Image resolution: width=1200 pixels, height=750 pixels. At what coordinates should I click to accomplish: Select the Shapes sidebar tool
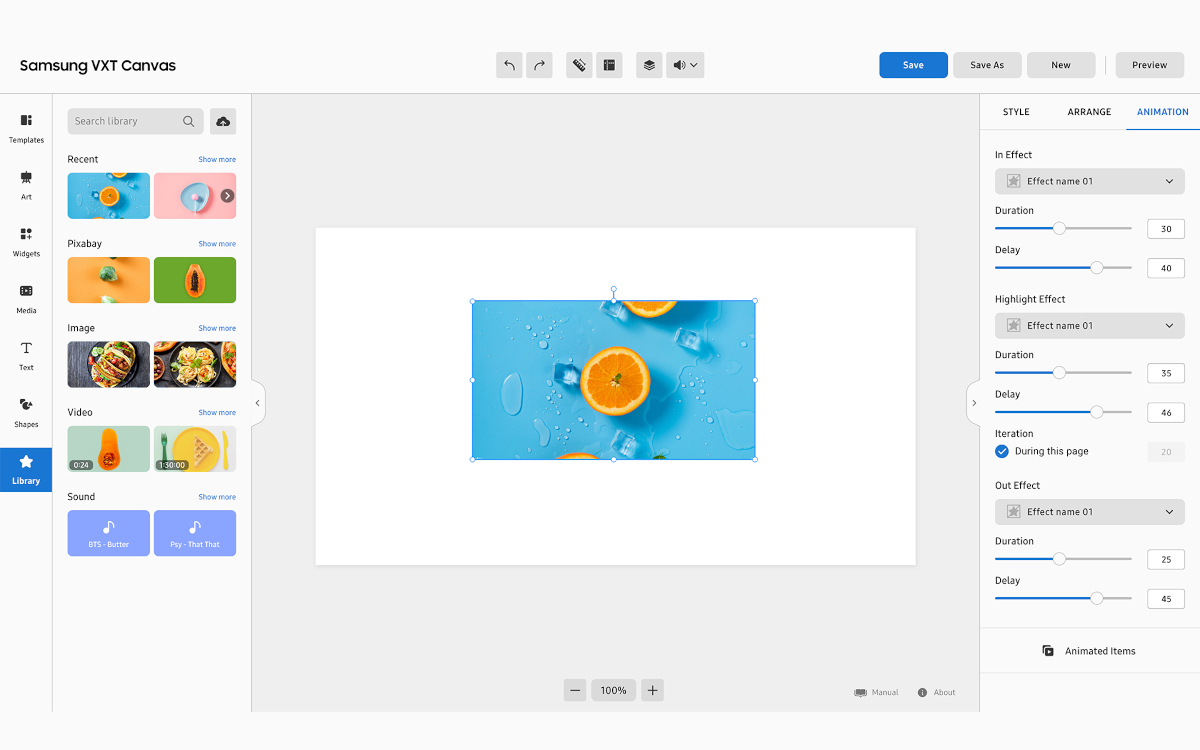26,411
